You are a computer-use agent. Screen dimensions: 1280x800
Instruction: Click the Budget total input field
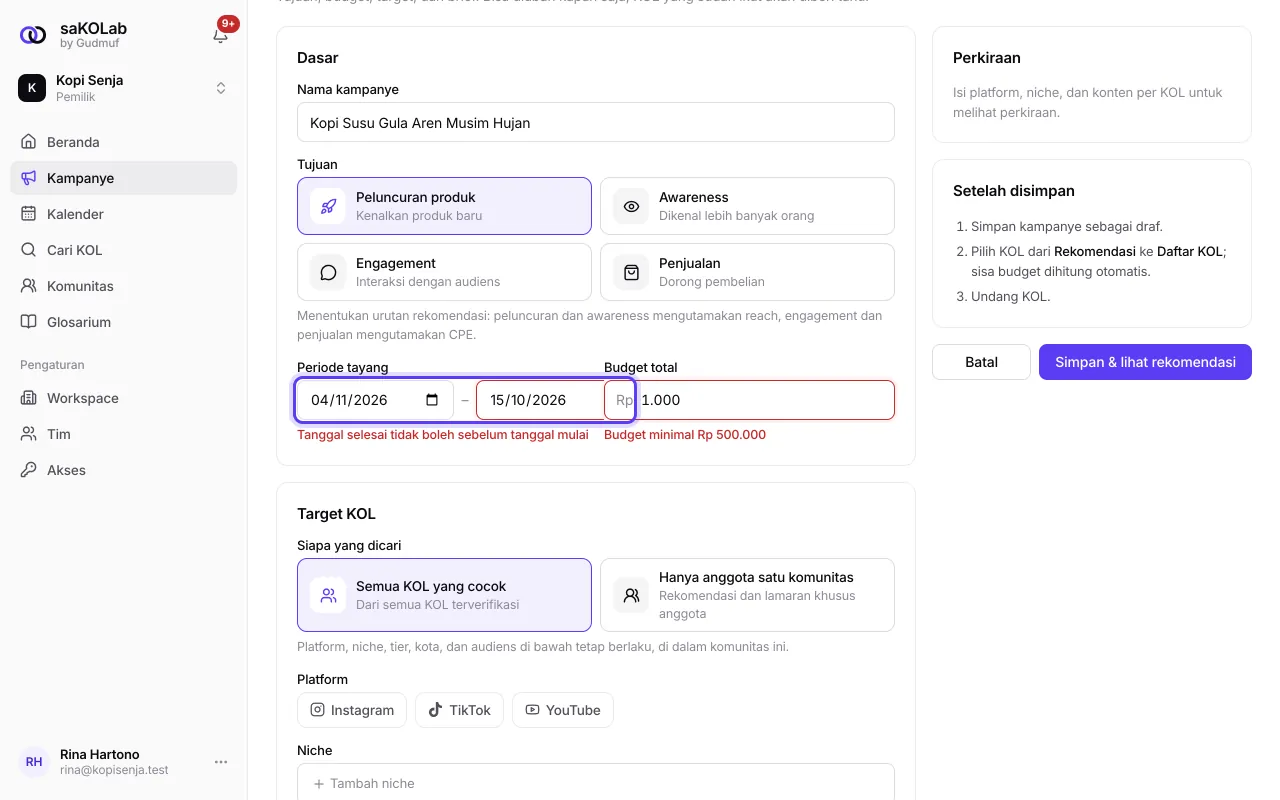click(749, 400)
